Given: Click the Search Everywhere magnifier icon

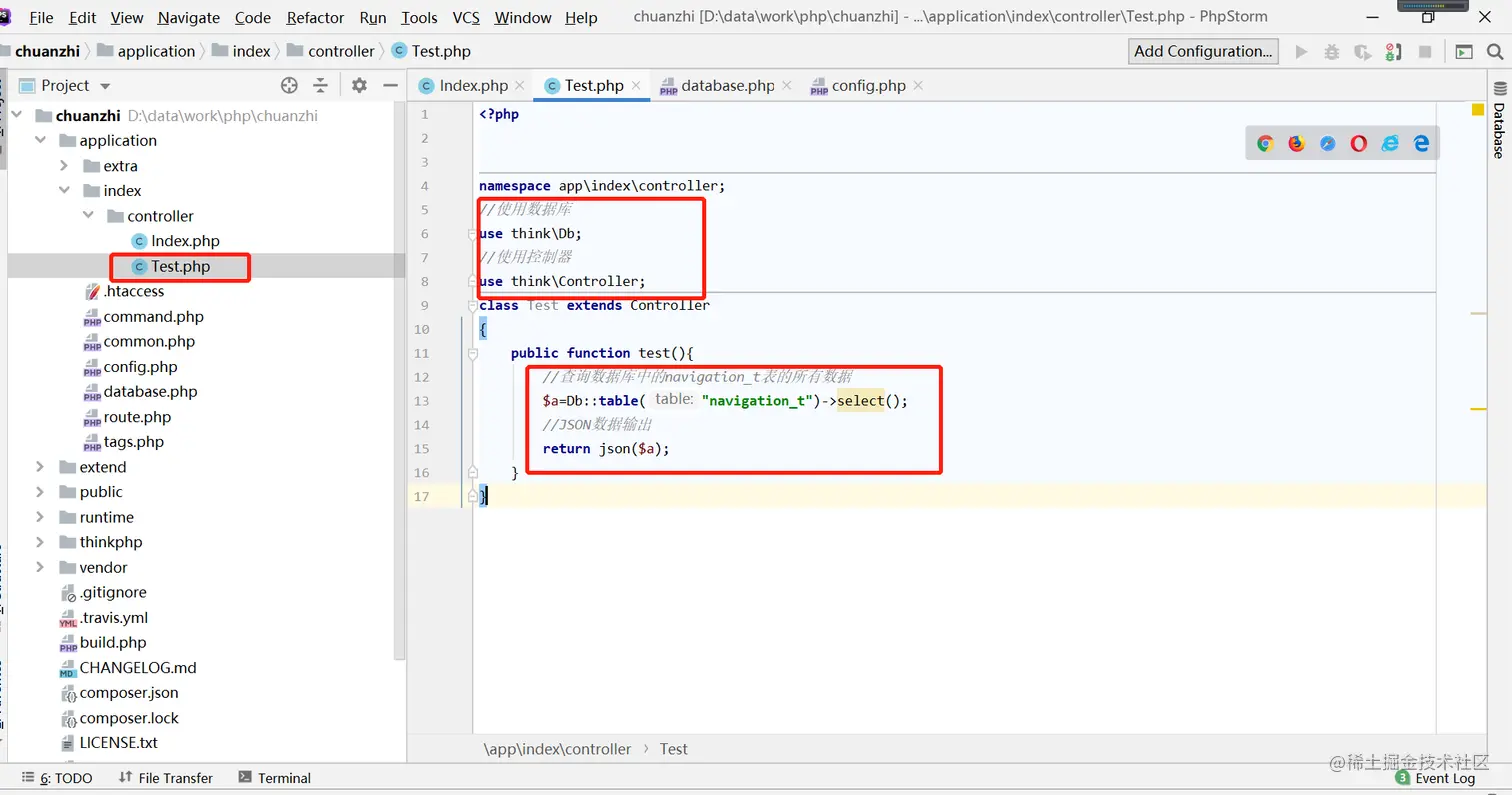Looking at the screenshot, I should tap(1494, 52).
